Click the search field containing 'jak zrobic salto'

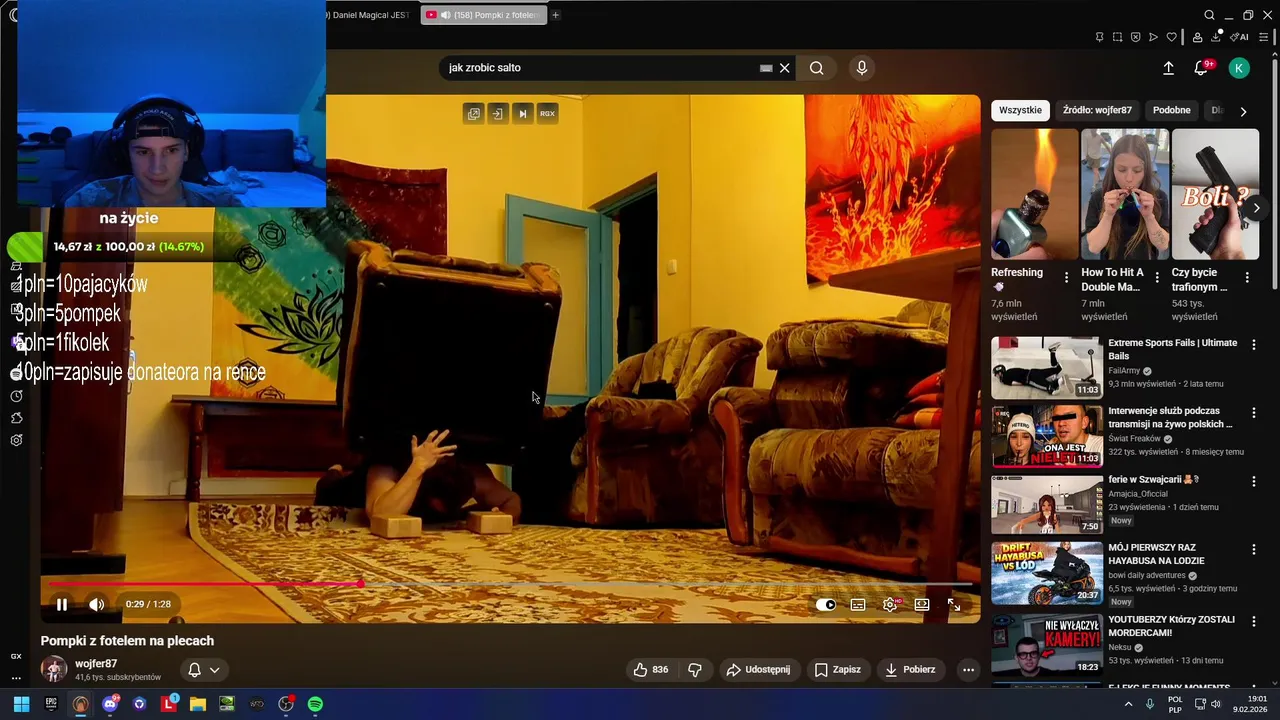[600, 68]
